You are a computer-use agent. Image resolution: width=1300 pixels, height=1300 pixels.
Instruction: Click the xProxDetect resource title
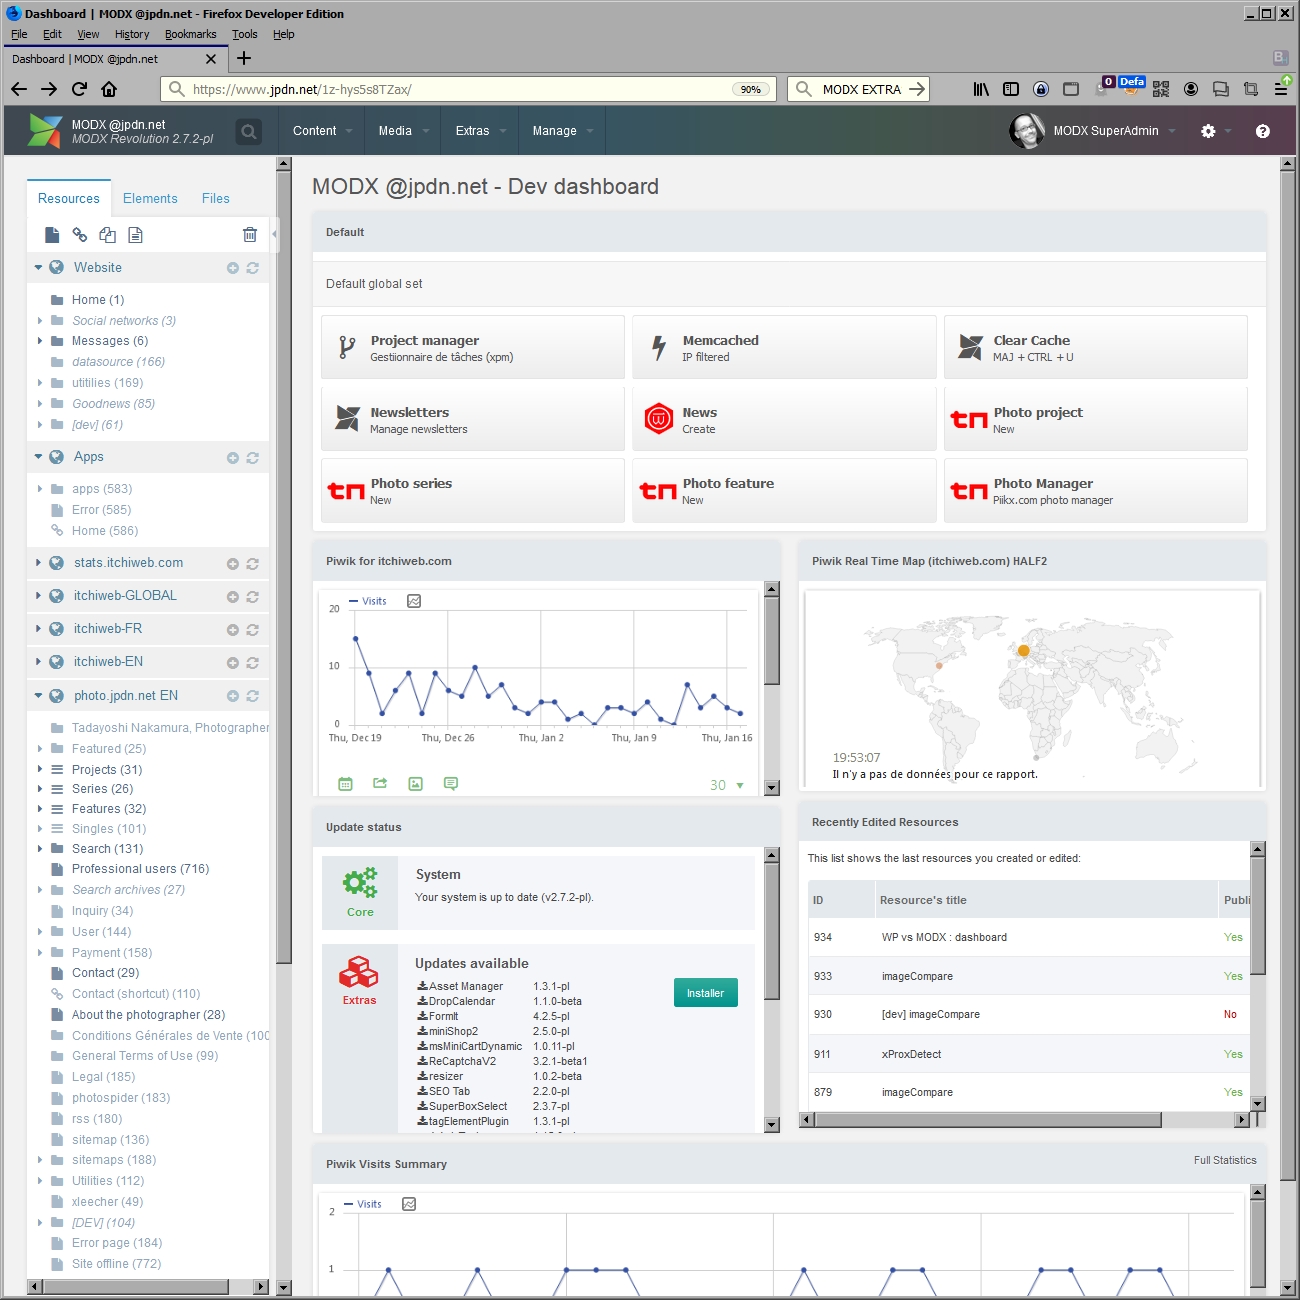coord(911,1054)
